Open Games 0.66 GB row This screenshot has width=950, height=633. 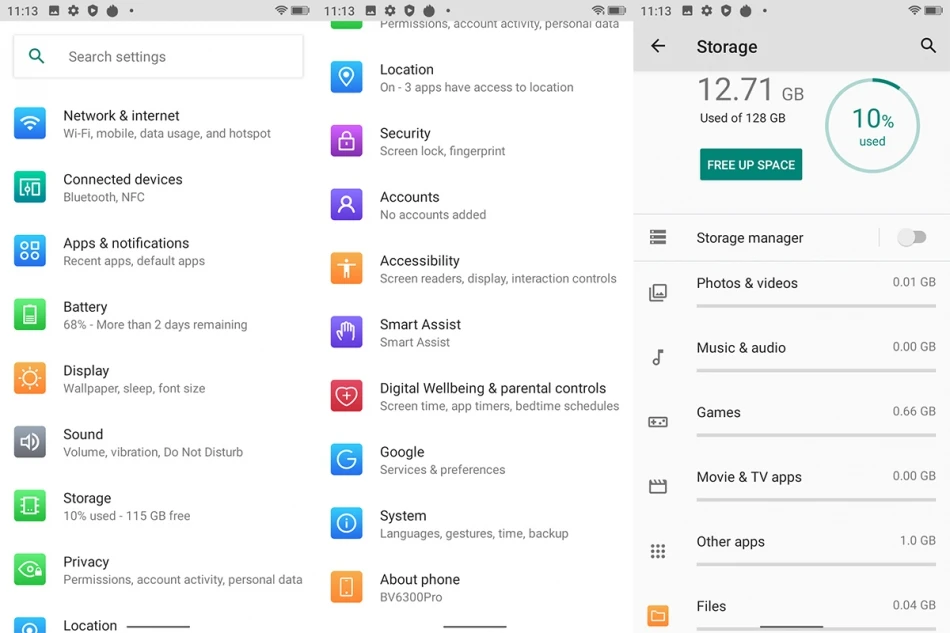click(x=792, y=422)
